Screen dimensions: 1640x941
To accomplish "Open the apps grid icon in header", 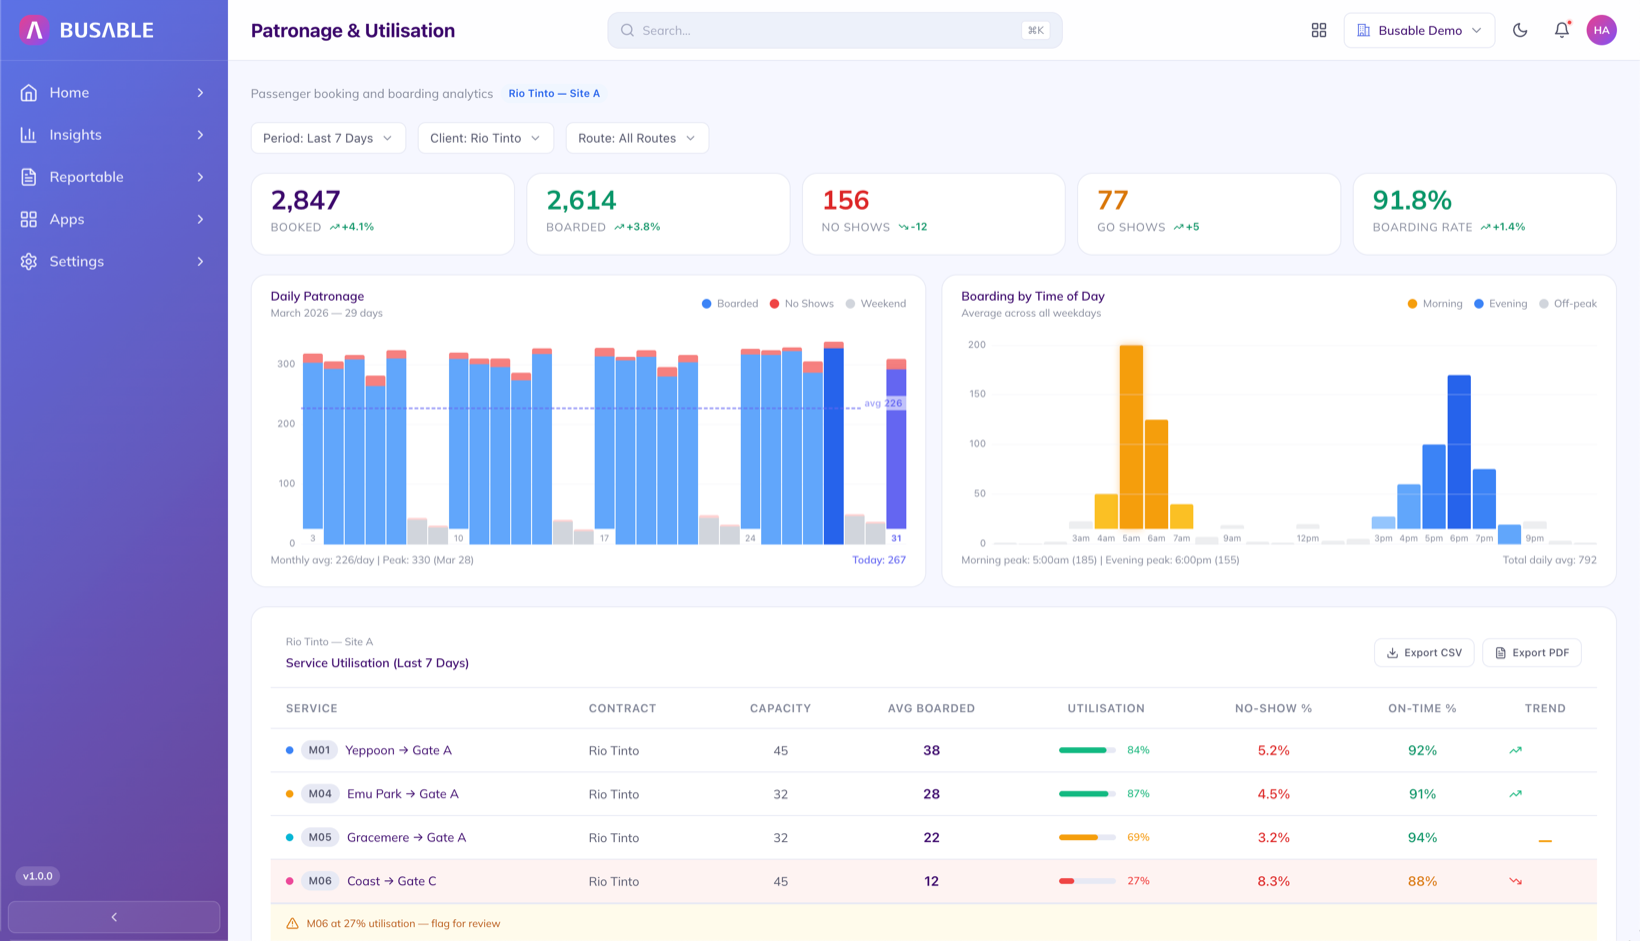I will [1319, 31].
